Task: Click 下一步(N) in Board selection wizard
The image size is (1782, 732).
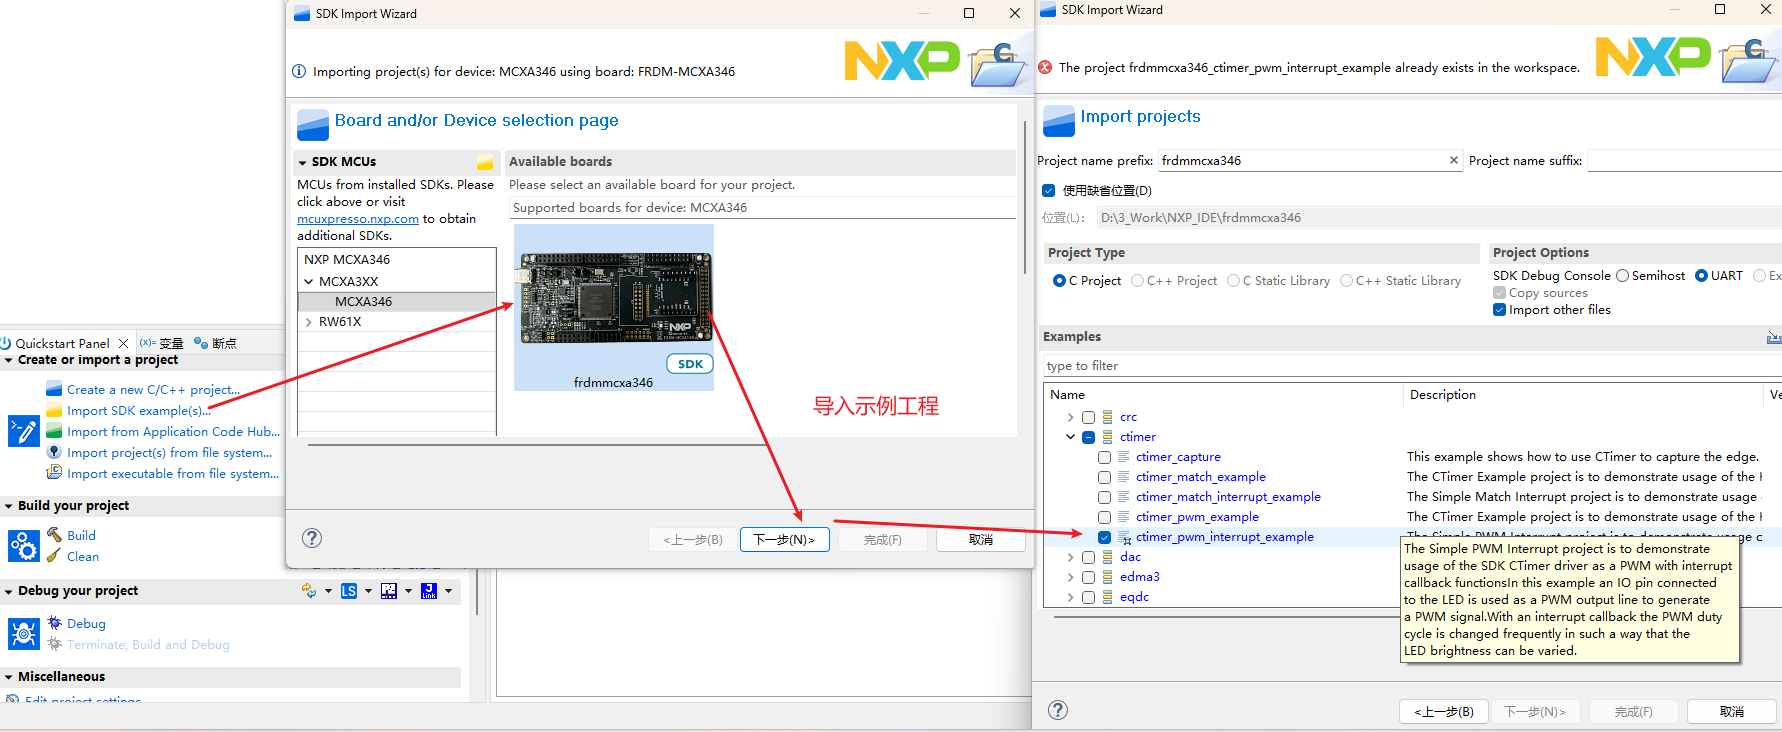Action: 784,539
